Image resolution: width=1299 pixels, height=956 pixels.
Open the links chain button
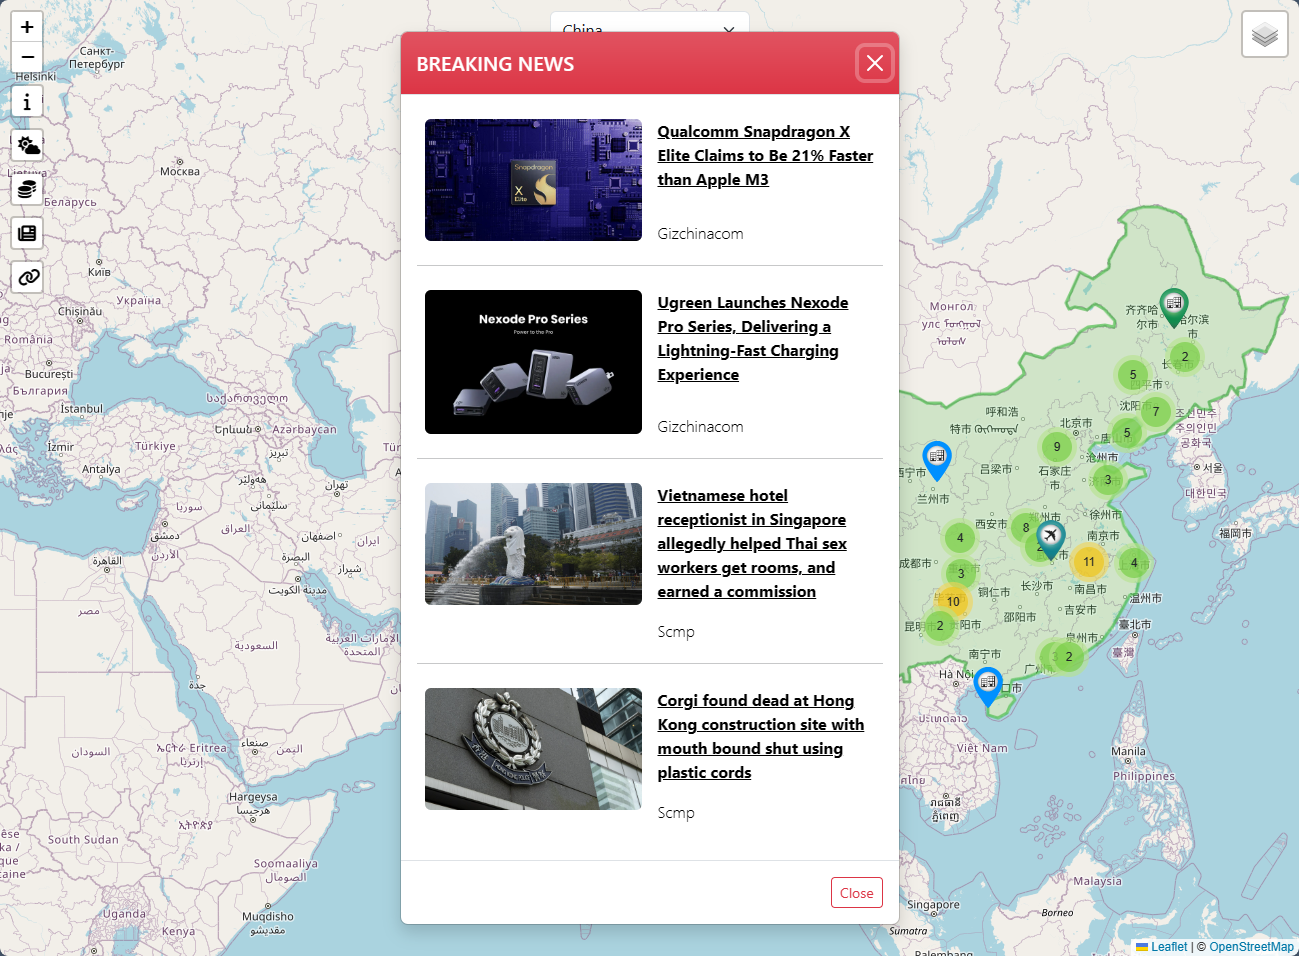coord(28,277)
